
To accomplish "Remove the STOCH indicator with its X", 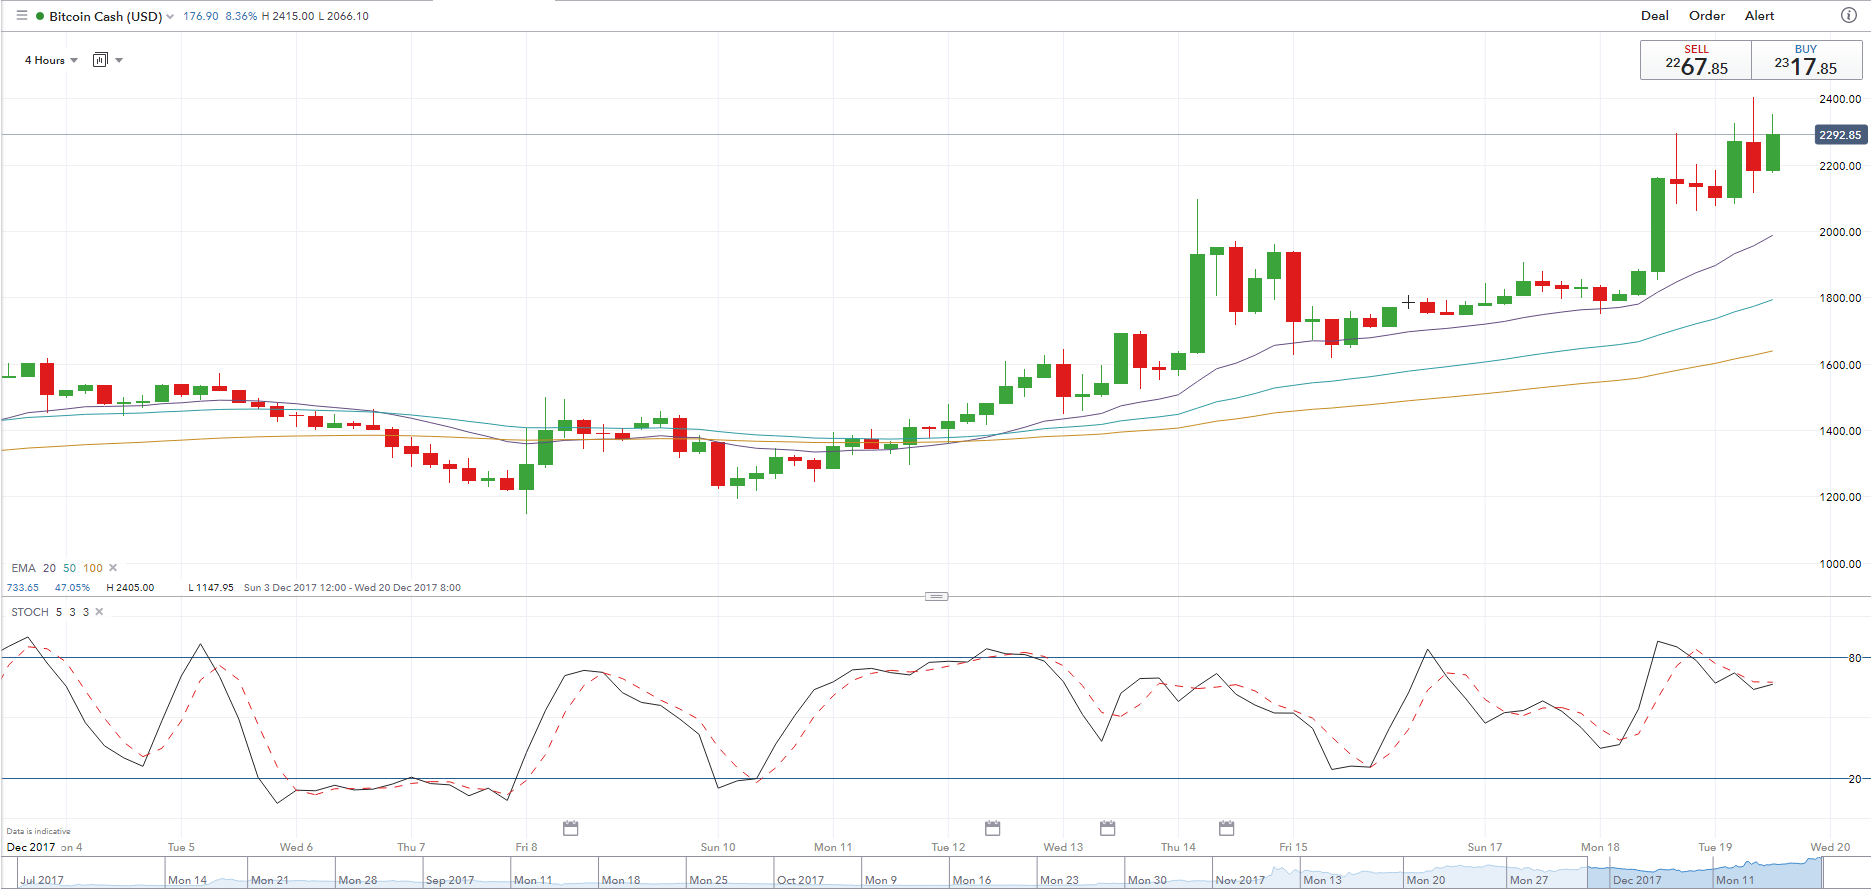I will click(99, 612).
